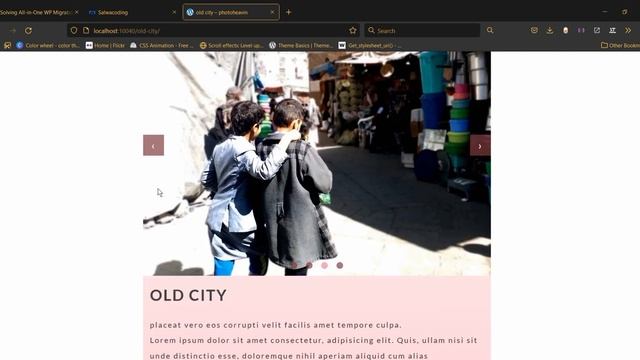Click the OLD CITY heading
The height and width of the screenshot is (360, 640).
click(x=188, y=295)
